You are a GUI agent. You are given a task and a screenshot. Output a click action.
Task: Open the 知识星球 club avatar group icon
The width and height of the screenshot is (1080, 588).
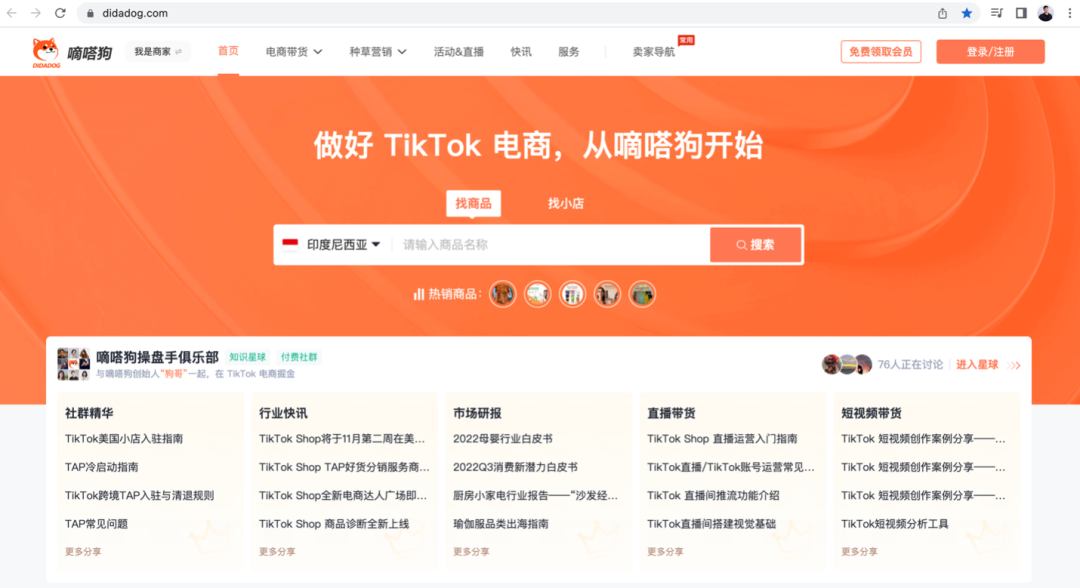coord(70,364)
